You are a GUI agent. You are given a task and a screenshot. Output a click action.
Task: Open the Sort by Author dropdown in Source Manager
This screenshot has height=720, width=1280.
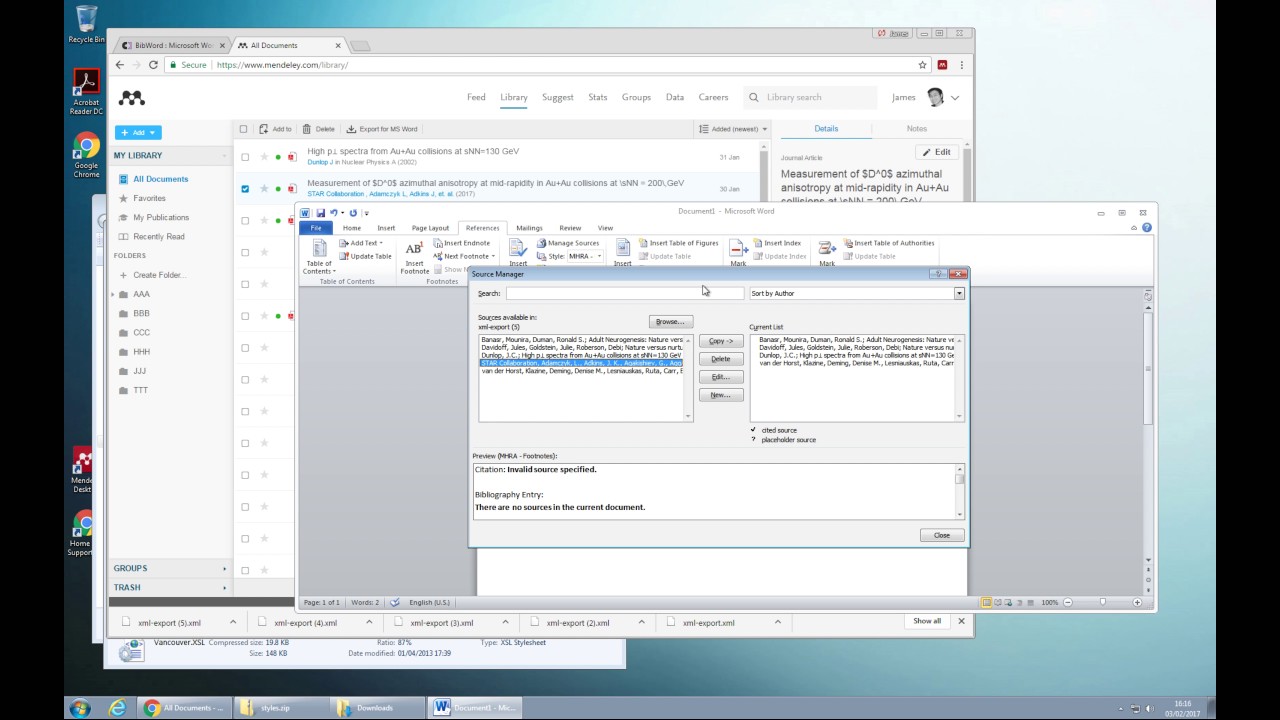[x=959, y=293]
